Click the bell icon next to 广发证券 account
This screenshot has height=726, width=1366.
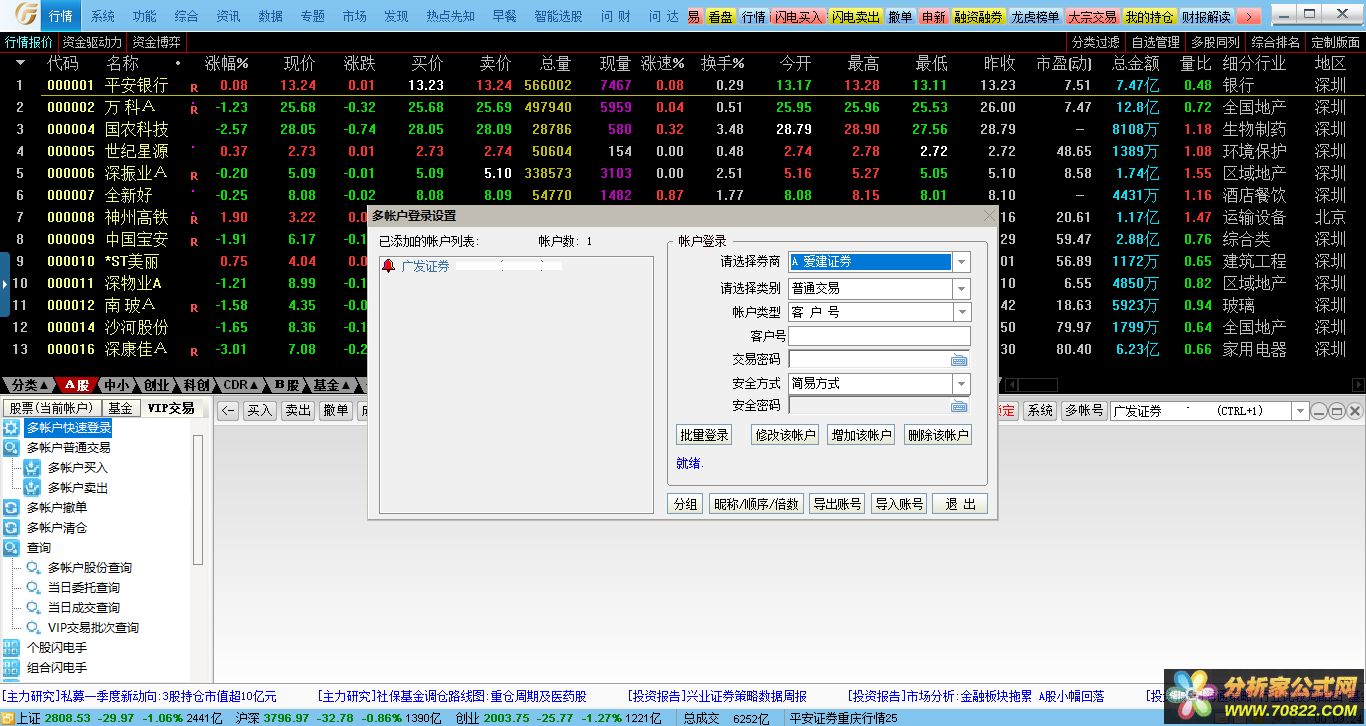389,266
